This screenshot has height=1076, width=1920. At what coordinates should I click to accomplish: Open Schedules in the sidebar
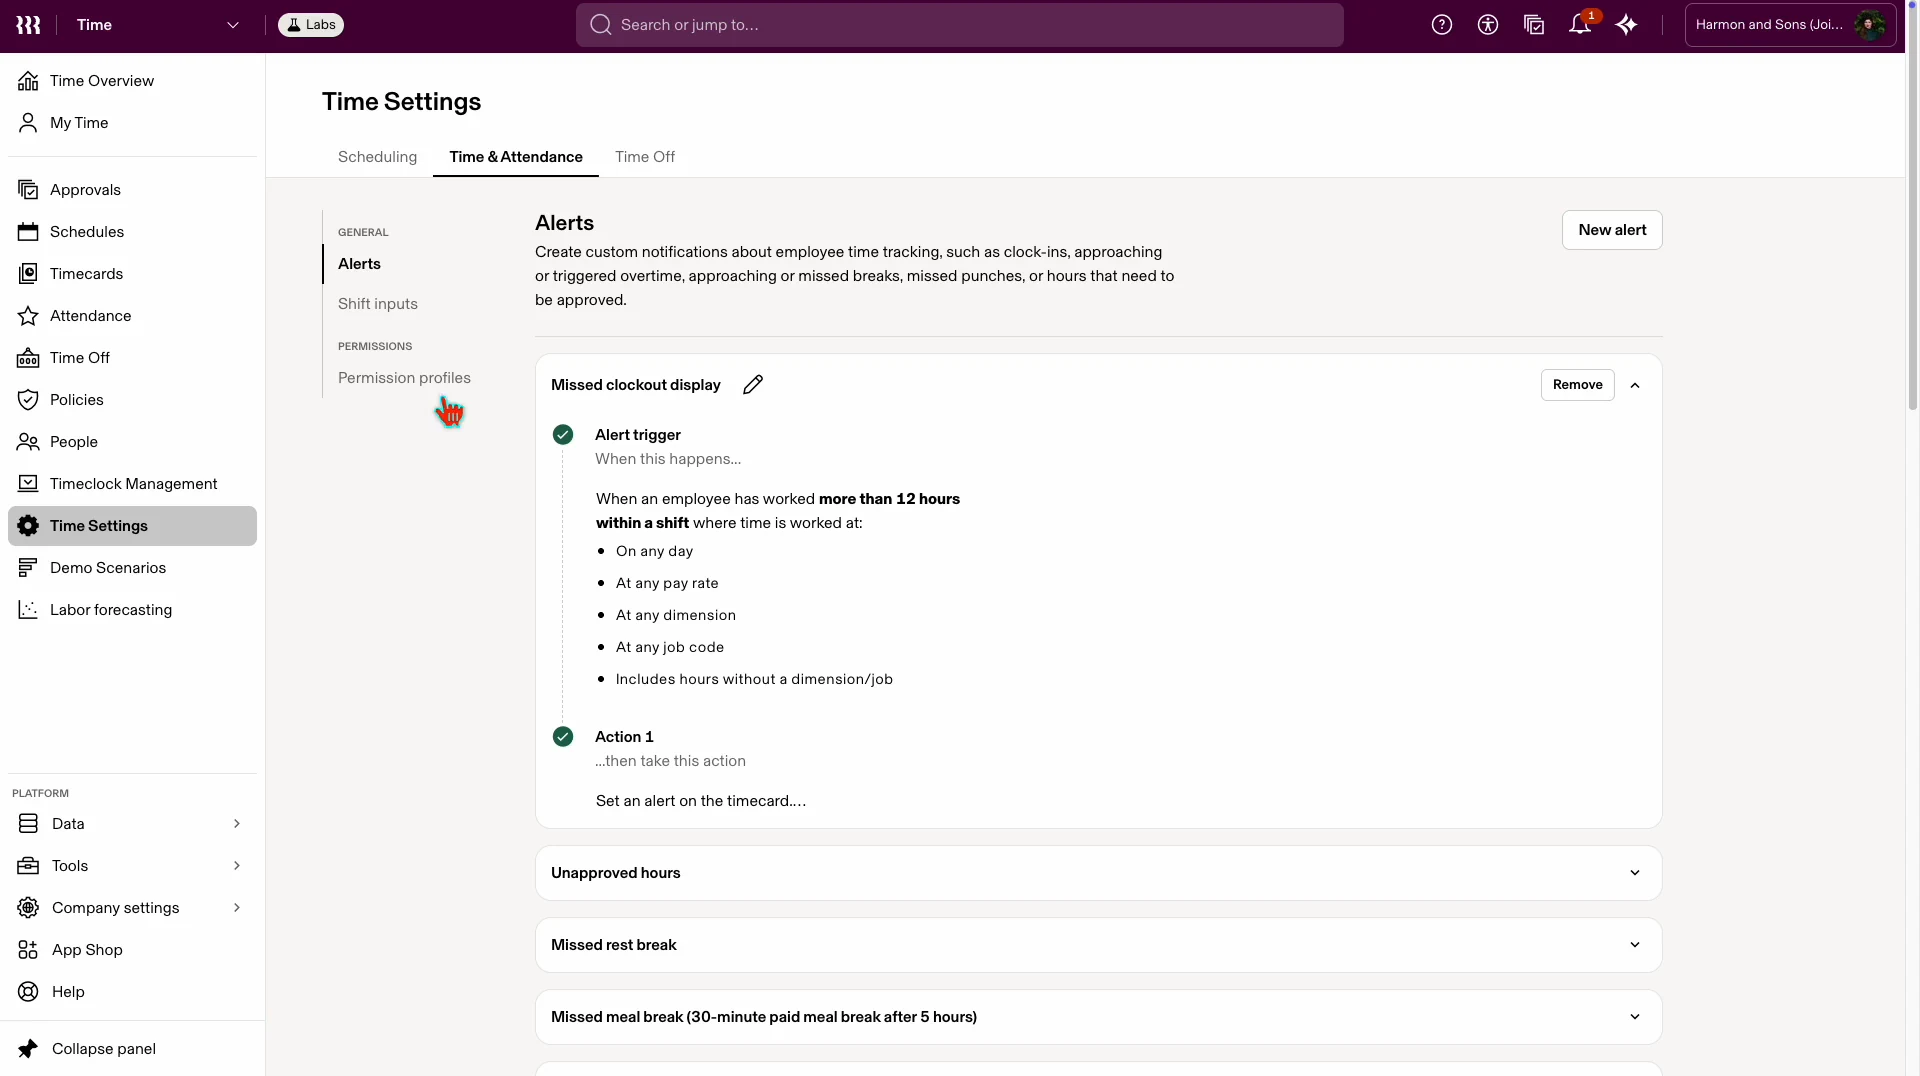tap(132, 232)
